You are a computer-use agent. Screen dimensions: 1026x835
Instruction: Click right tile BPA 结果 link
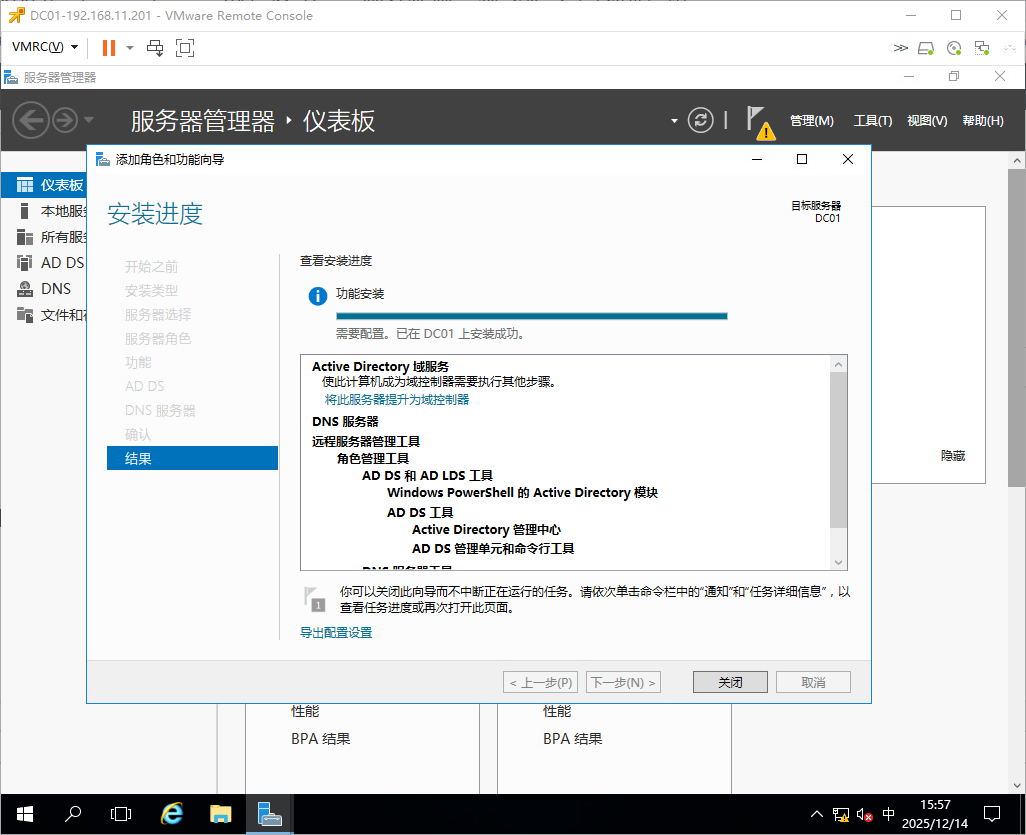tap(573, 739)
